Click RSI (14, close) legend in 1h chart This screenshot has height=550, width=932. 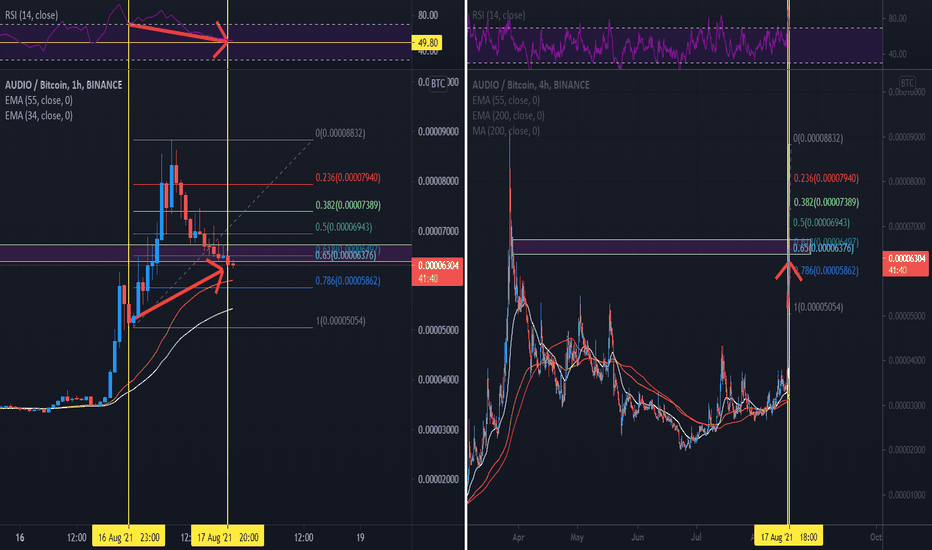coord(32,15)
